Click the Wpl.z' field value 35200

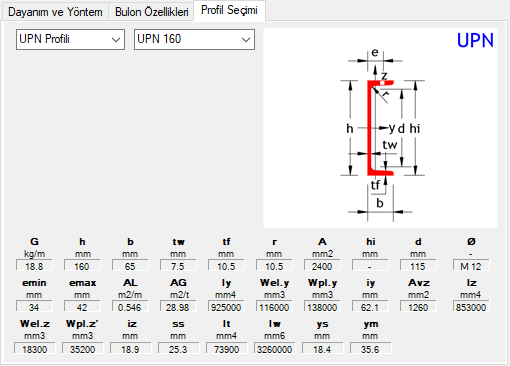(82, 349)
